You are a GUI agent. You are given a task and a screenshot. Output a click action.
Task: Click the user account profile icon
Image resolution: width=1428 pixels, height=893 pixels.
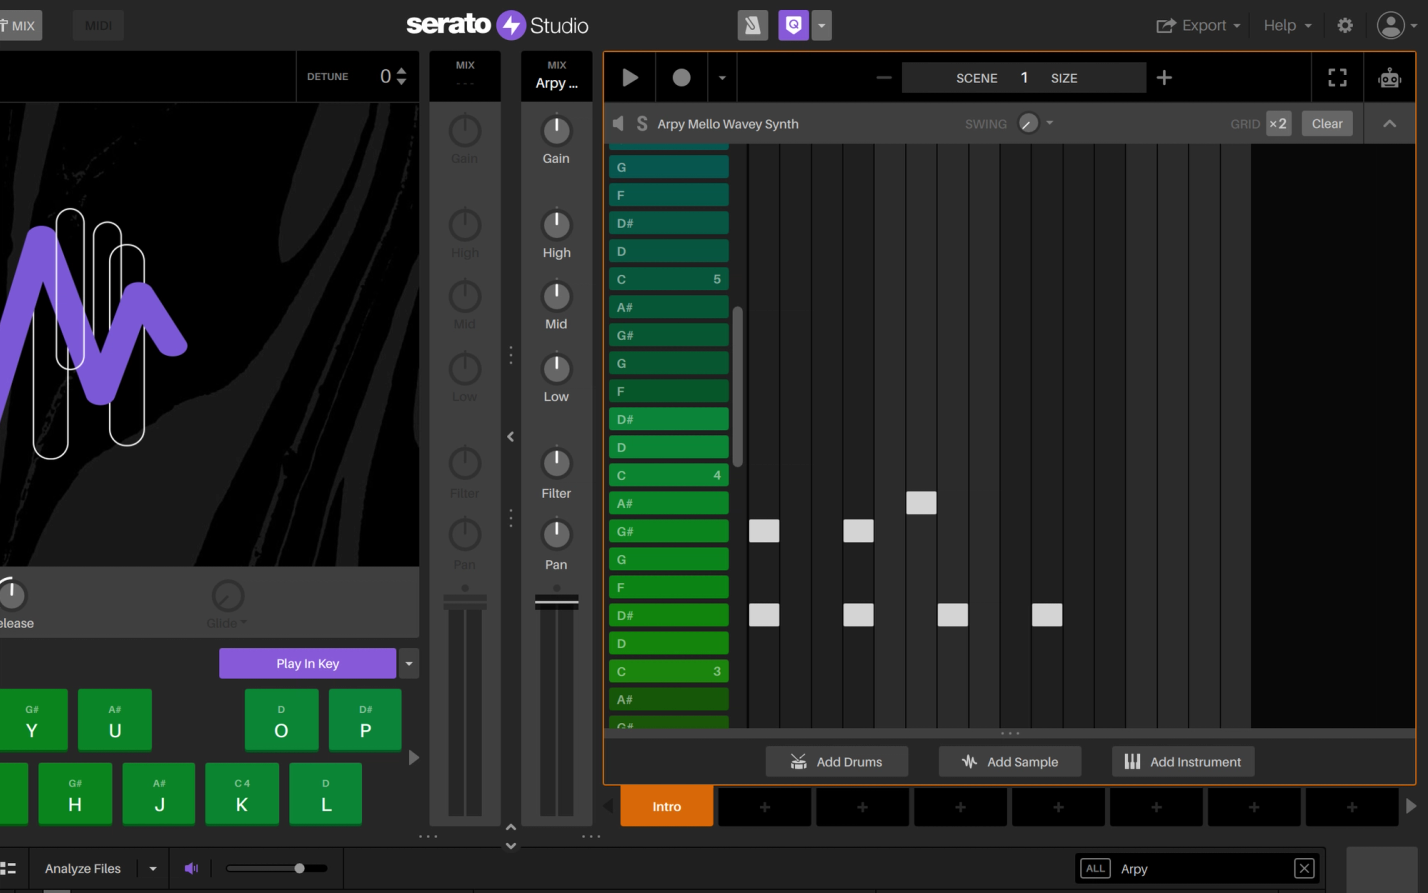1393,25
